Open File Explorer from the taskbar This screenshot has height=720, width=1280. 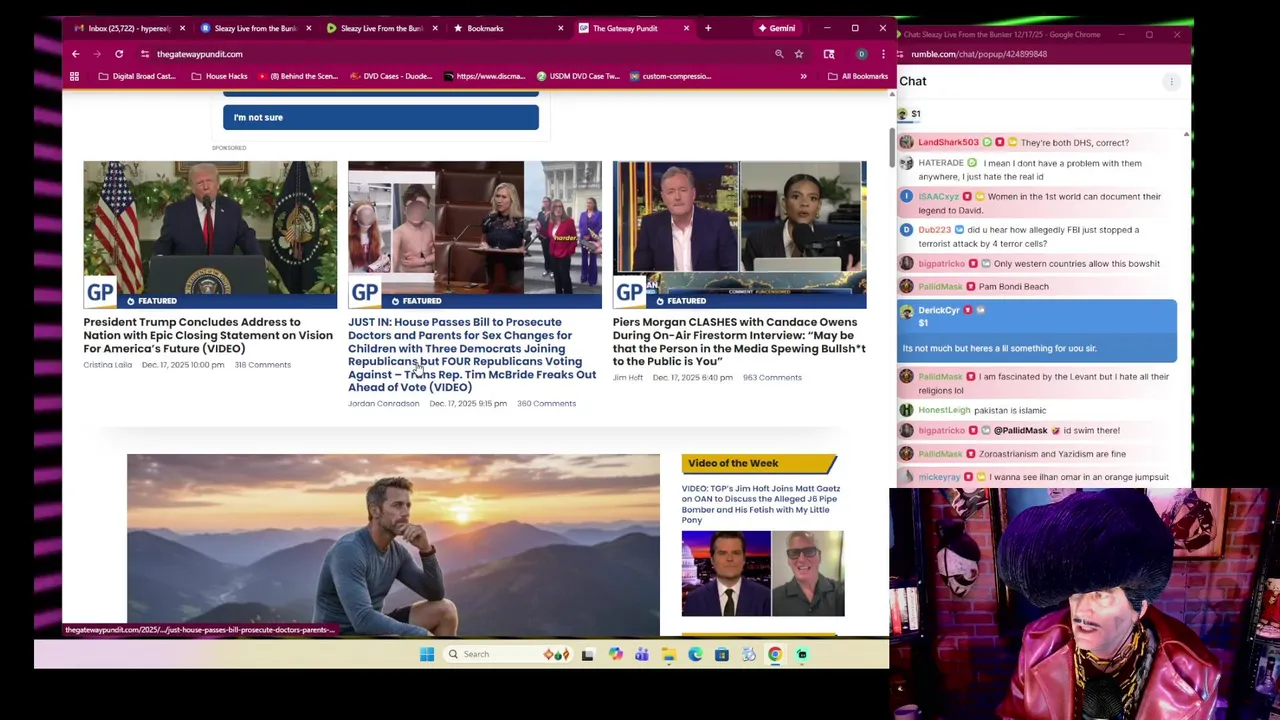pos(668,654)
